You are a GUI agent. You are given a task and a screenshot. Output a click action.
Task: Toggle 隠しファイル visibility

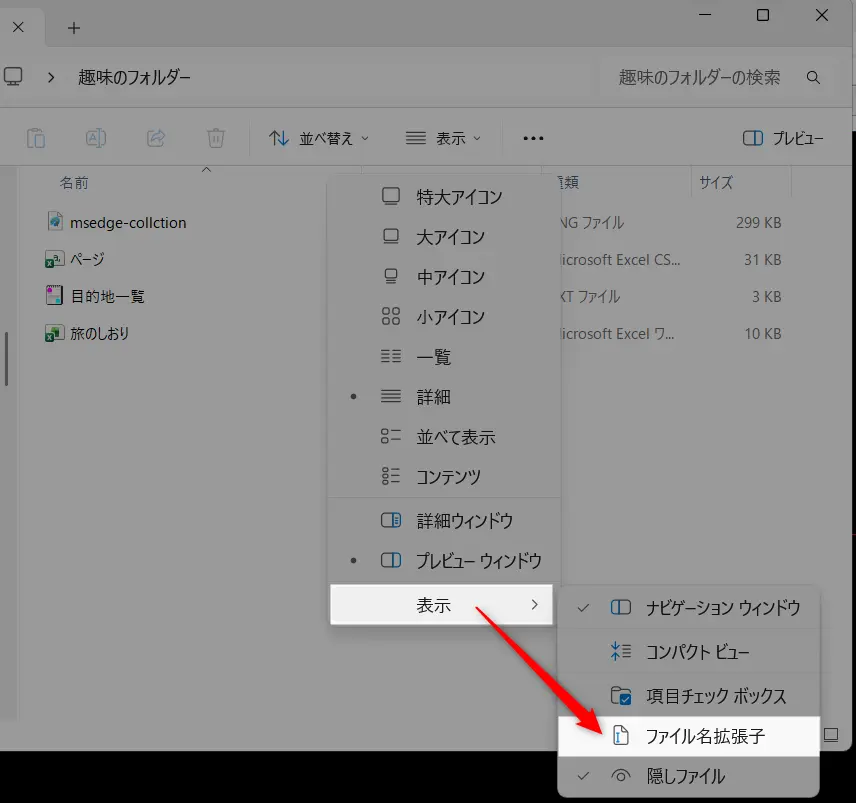685,776
